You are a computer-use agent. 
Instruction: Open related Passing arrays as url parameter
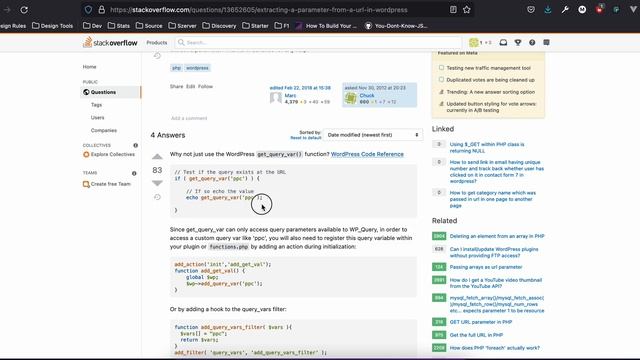486,267
